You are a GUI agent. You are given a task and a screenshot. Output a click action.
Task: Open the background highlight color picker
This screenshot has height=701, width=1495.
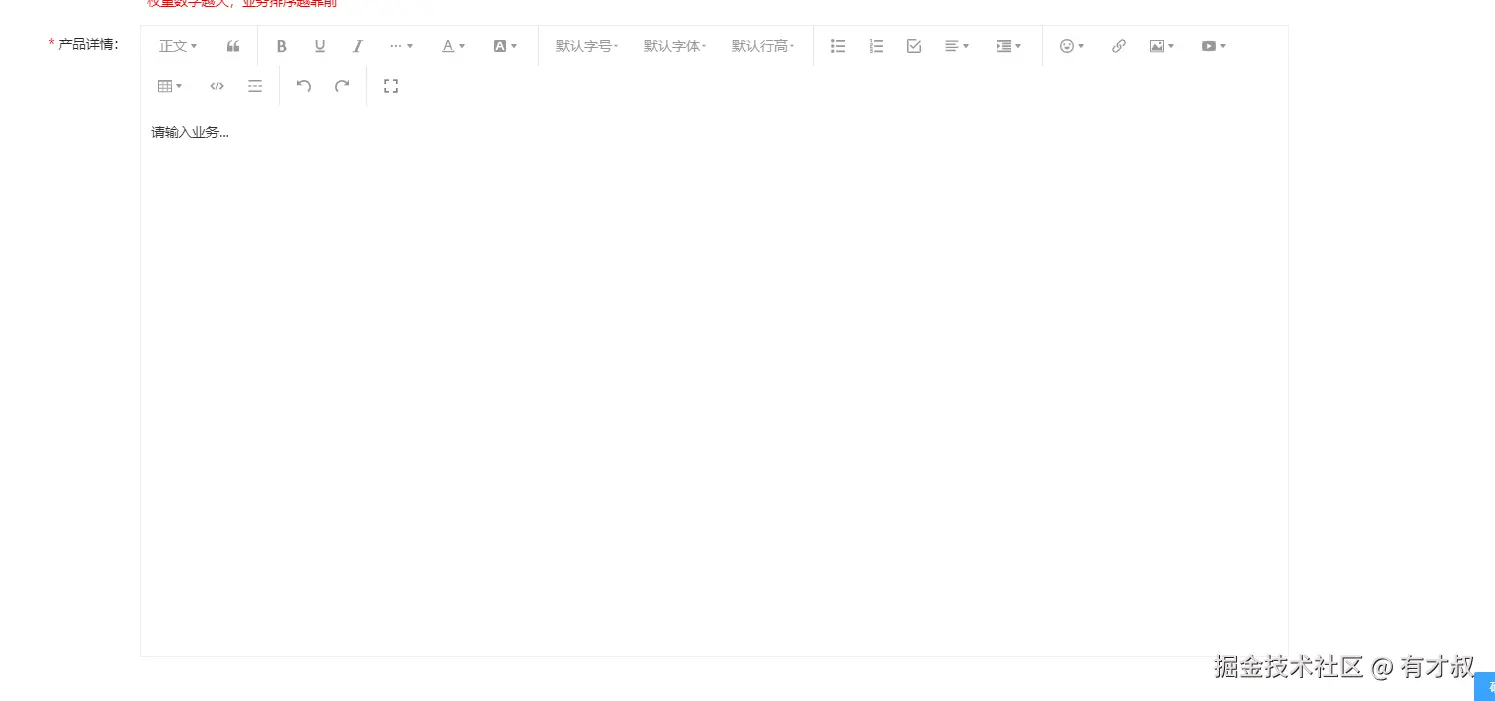pos(506,46)
